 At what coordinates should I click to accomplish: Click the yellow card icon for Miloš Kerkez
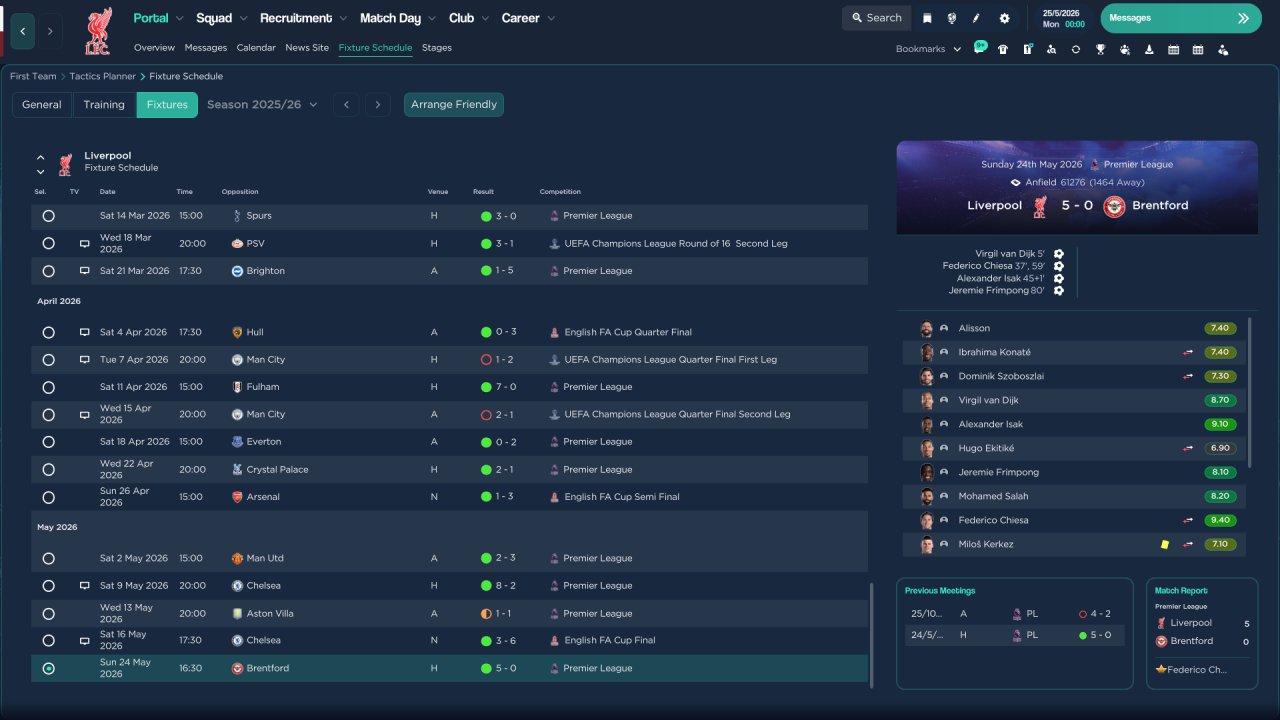pos(1165,544)
